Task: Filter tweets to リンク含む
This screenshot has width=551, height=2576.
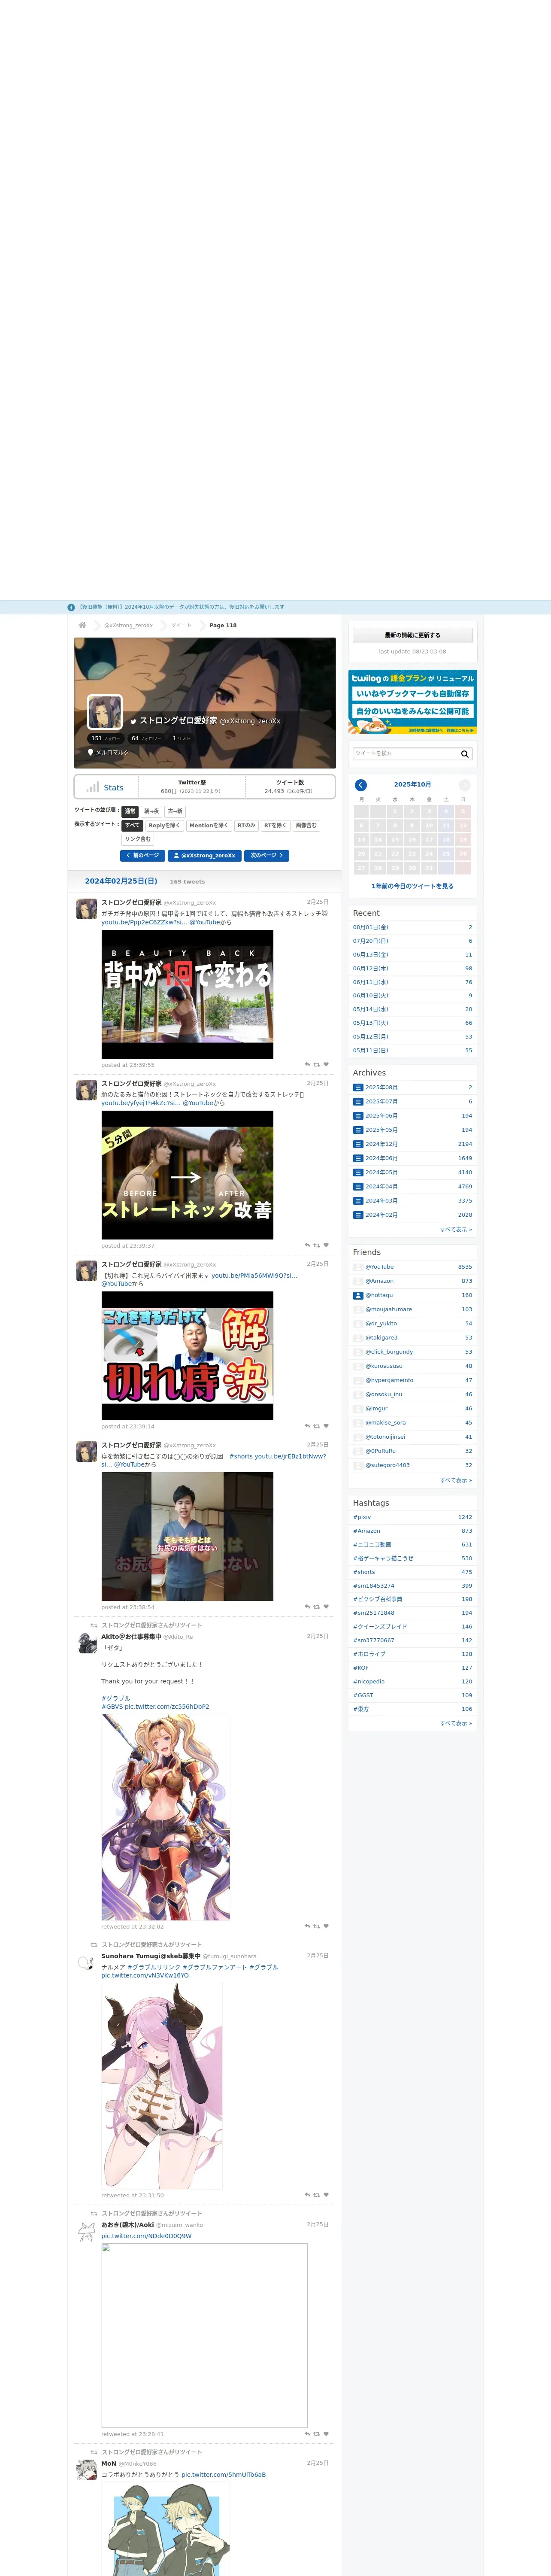Action: pos(138,839)
